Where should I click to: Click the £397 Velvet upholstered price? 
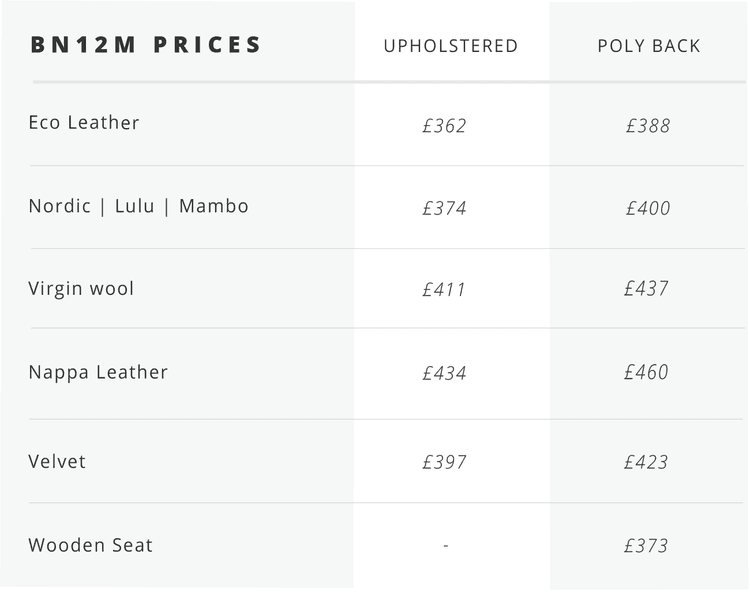point(444,462)
